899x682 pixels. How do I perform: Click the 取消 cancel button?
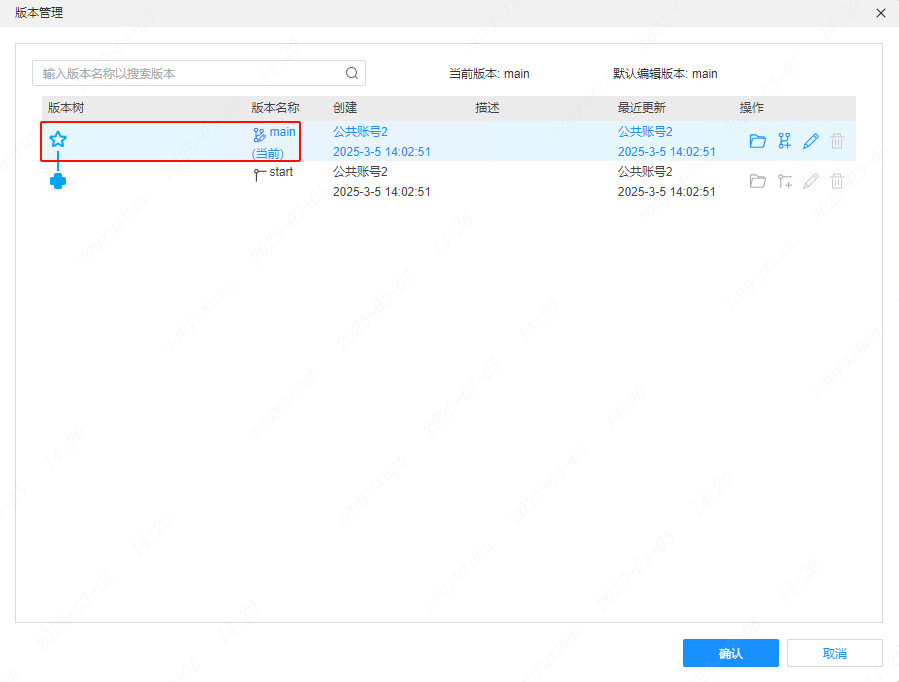coord(835,653)
